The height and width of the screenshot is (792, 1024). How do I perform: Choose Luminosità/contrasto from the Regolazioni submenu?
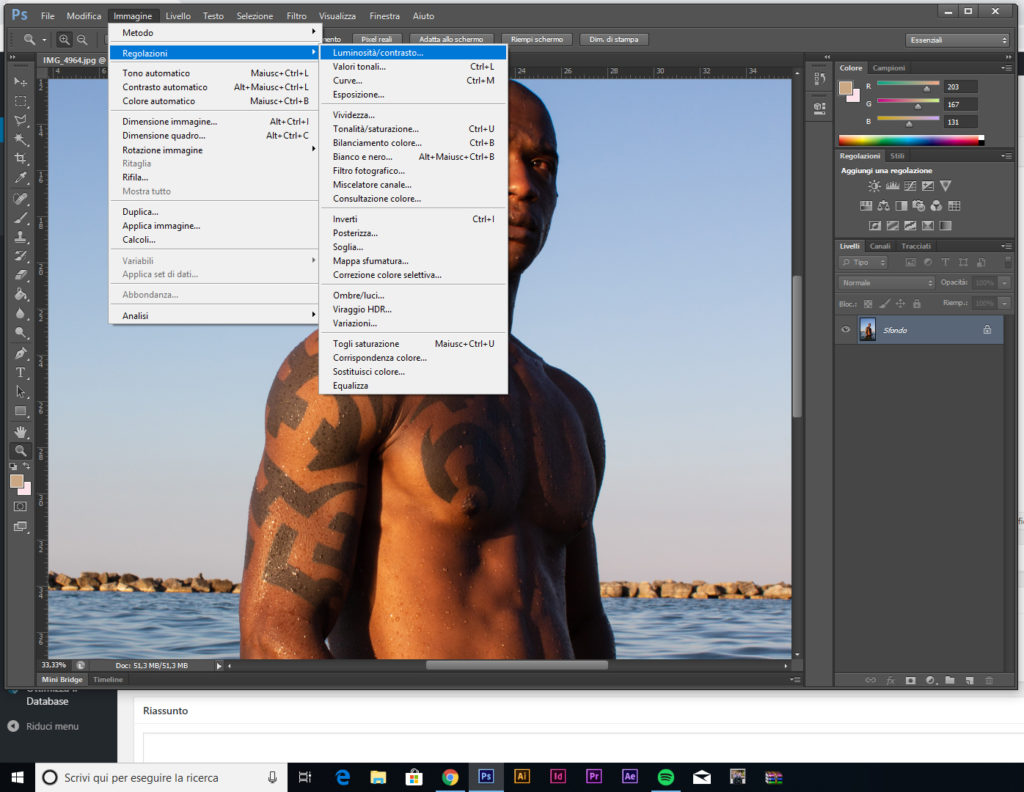click(378, 52)
